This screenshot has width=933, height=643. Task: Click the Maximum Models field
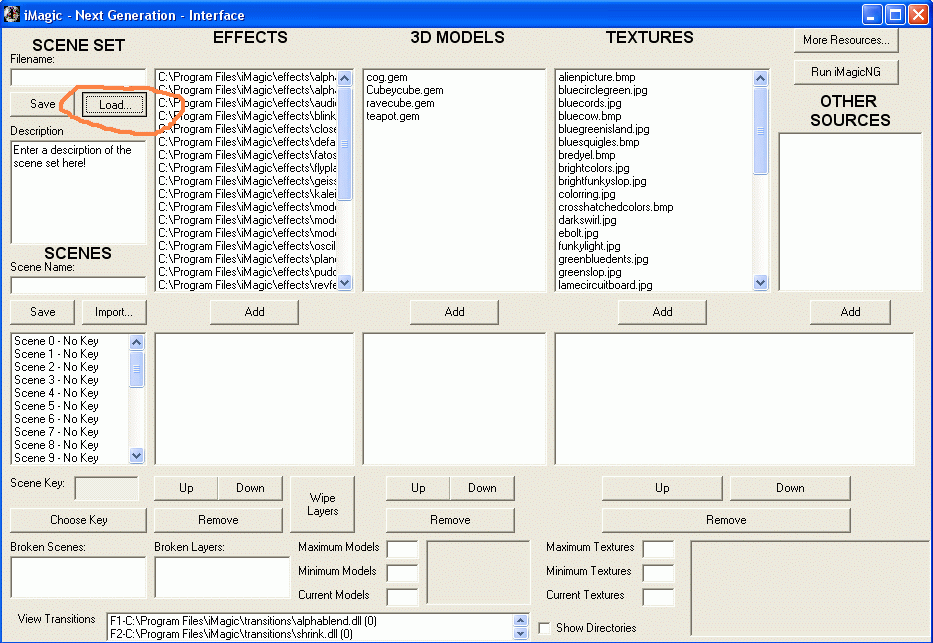[x=402, y=548]
